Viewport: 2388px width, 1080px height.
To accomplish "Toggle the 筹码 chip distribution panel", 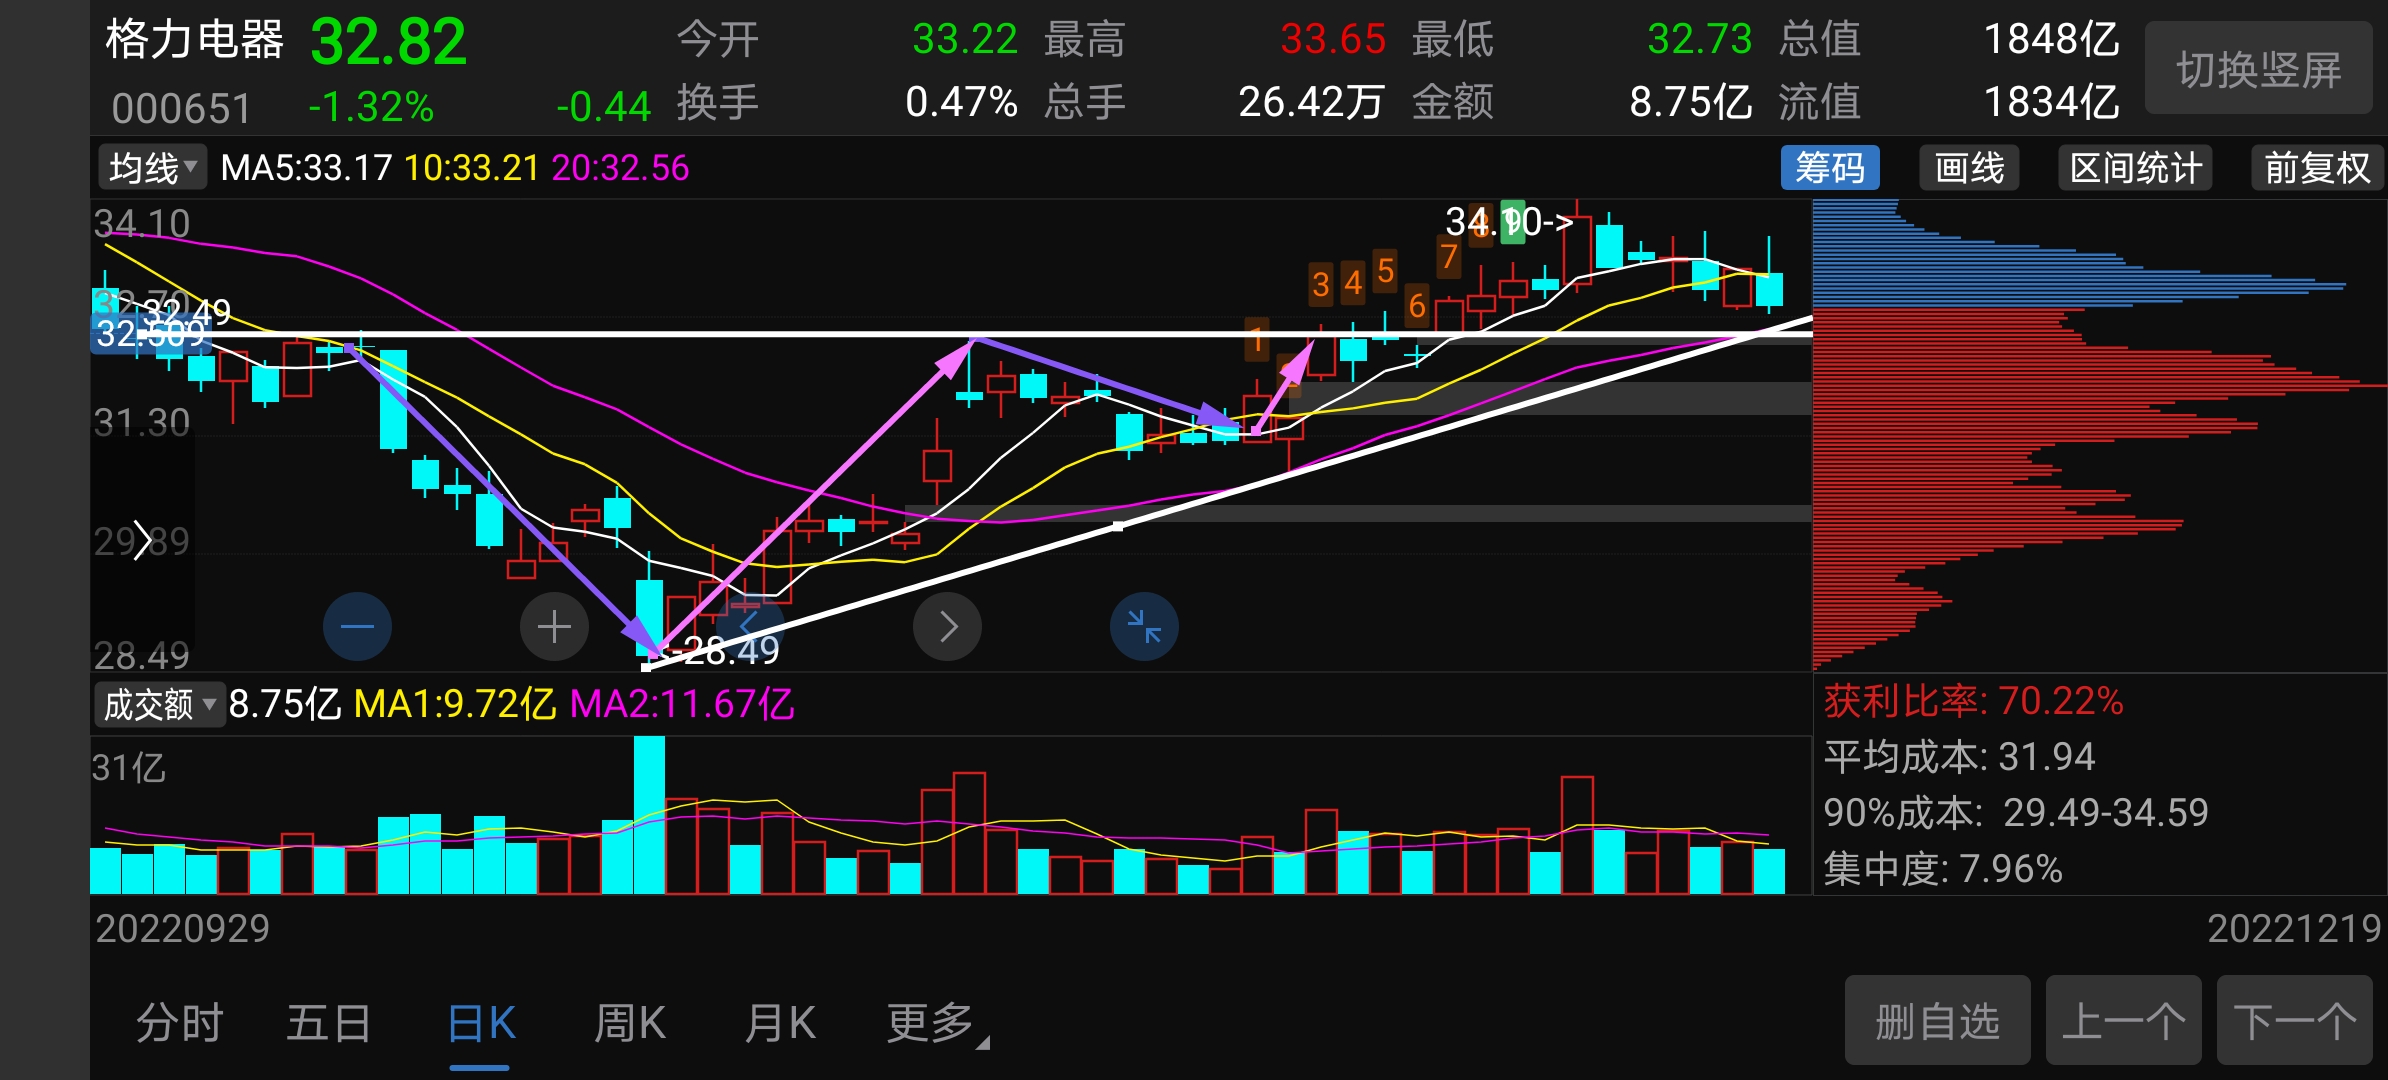I will coord(1830,167).
